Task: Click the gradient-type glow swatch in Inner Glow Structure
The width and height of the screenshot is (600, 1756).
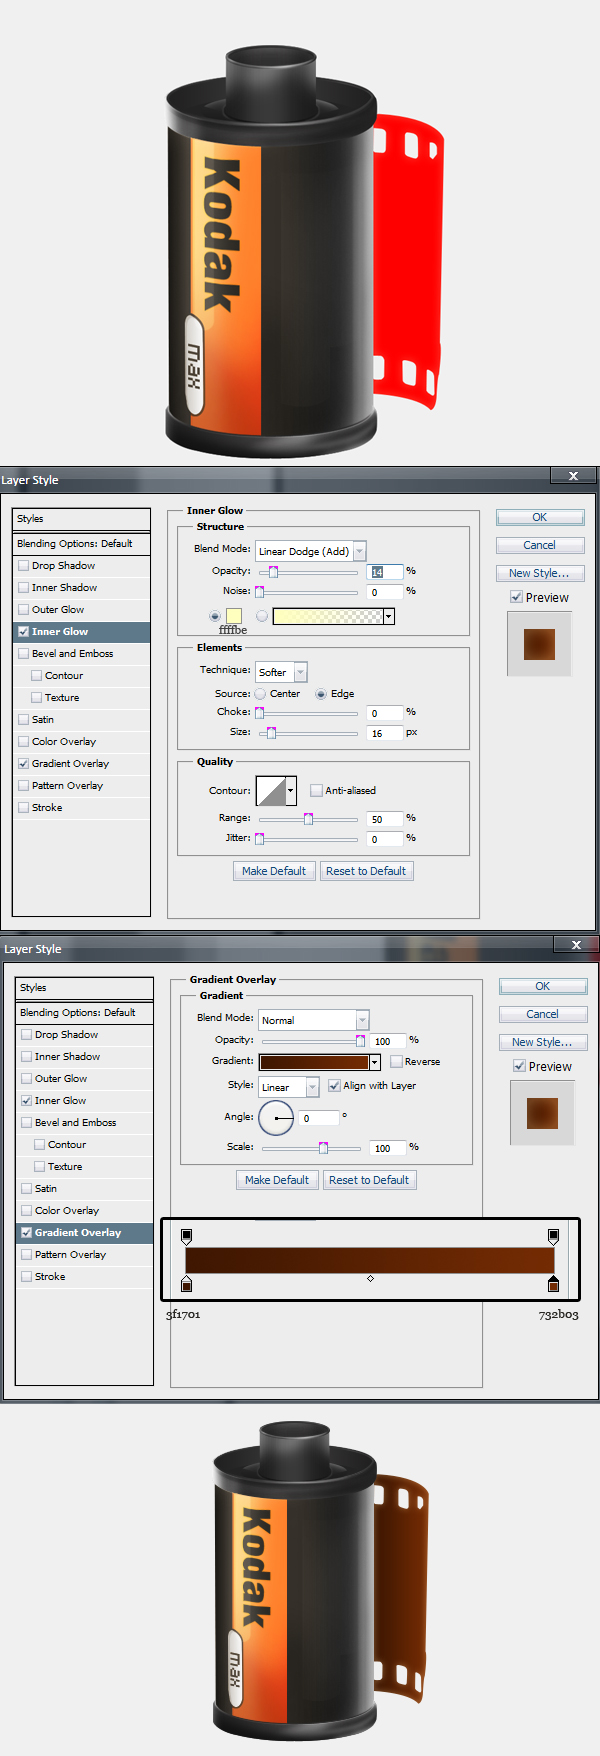Action: coord(328,616)
